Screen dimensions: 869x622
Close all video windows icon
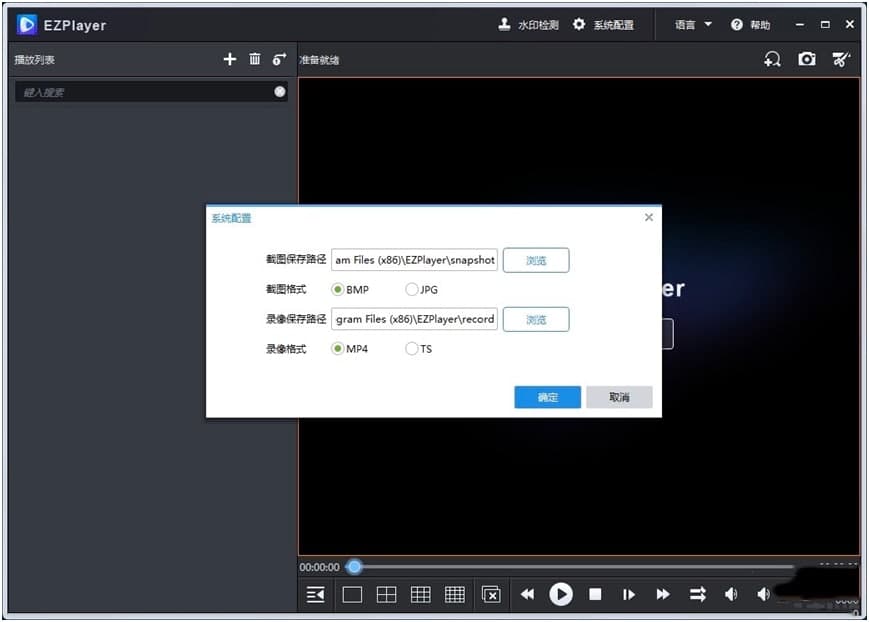pyautogui.click(x=491, y=593)
